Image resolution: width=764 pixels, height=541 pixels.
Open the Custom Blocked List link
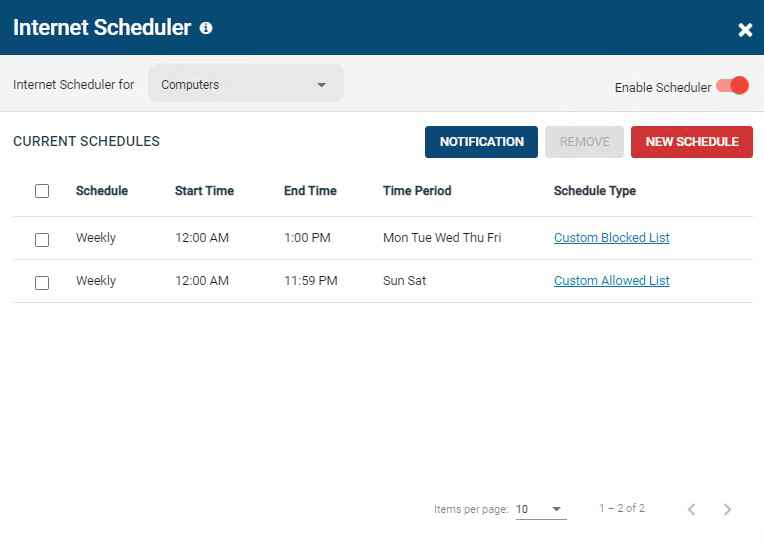pyautogui.click(x=611, y=238)
